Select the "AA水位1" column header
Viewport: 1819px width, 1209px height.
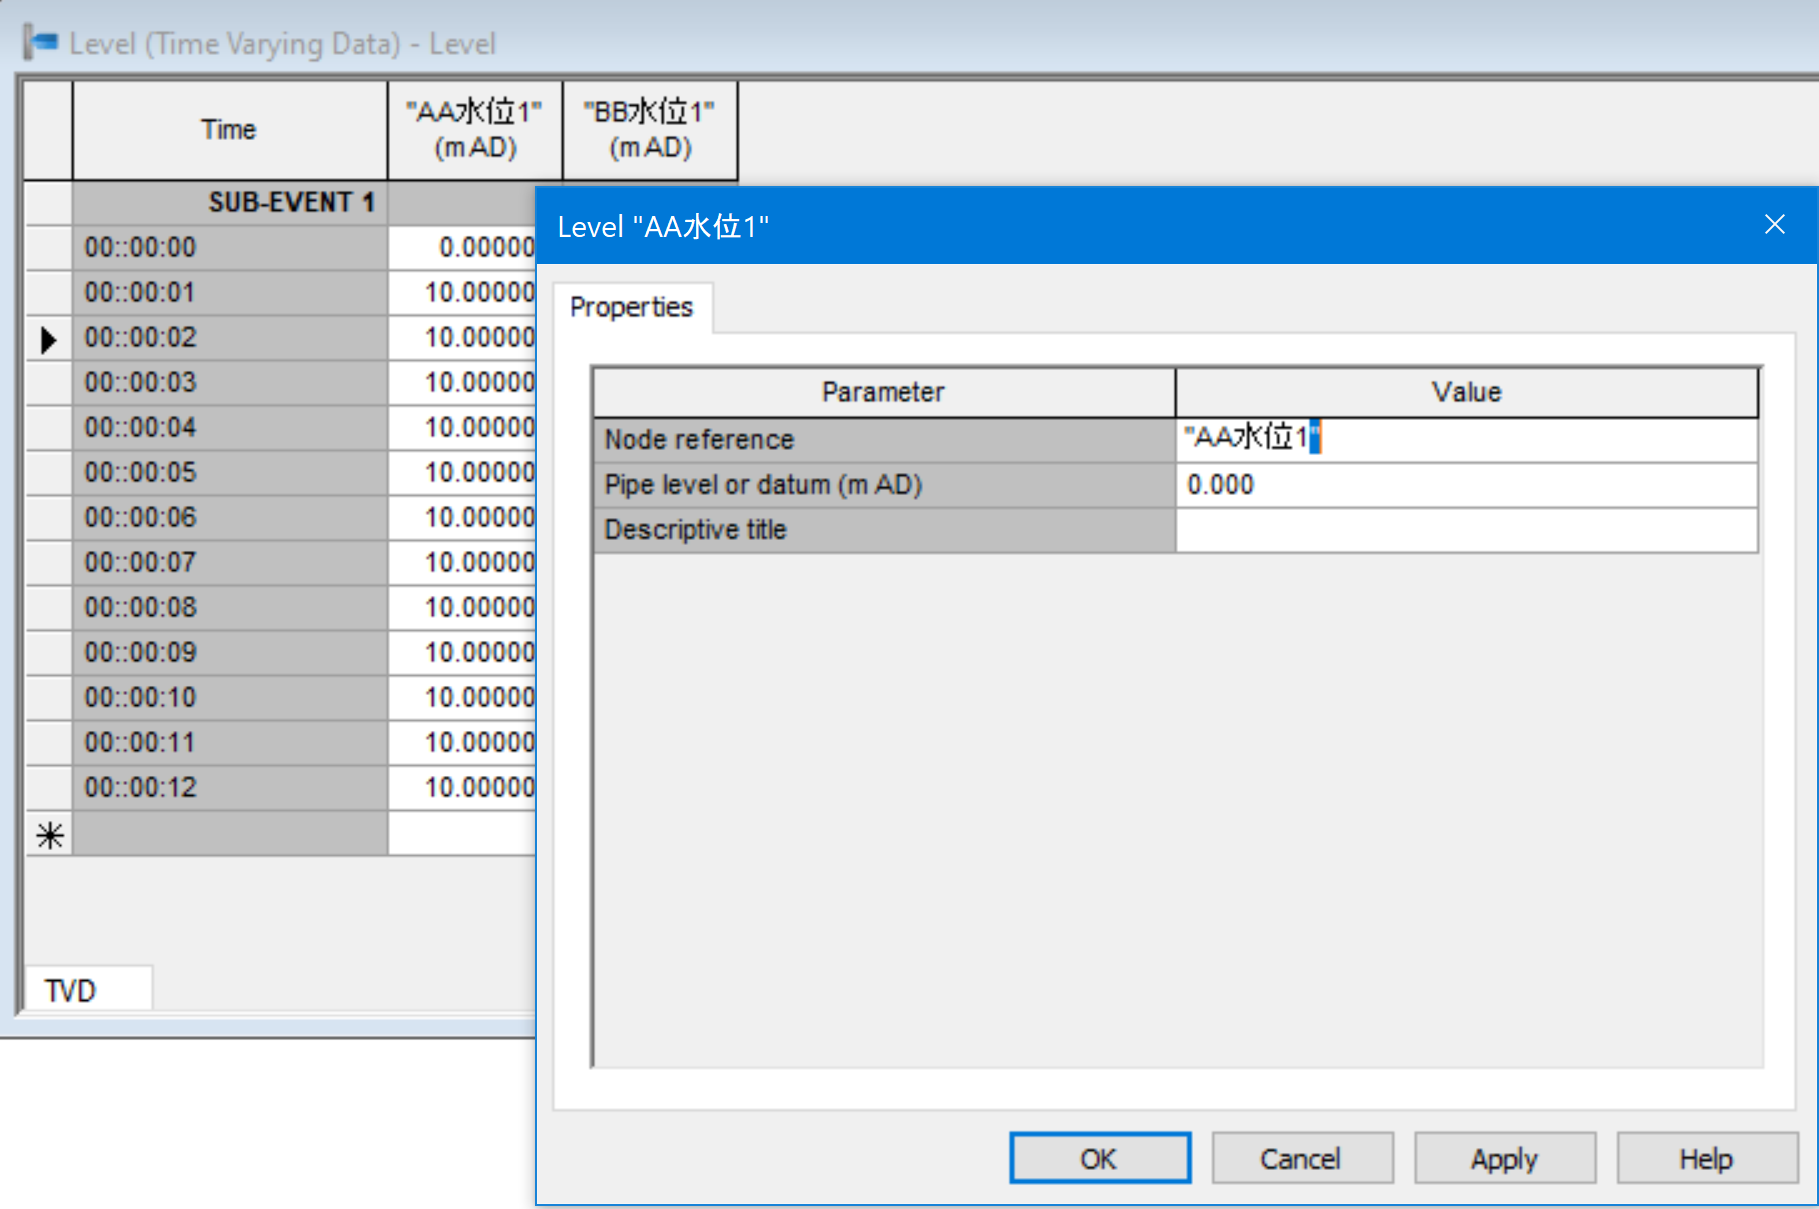[474, 129]
